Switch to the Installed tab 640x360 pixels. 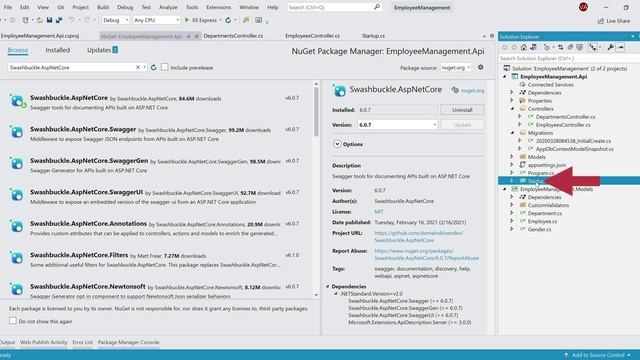tap(58, 50)
